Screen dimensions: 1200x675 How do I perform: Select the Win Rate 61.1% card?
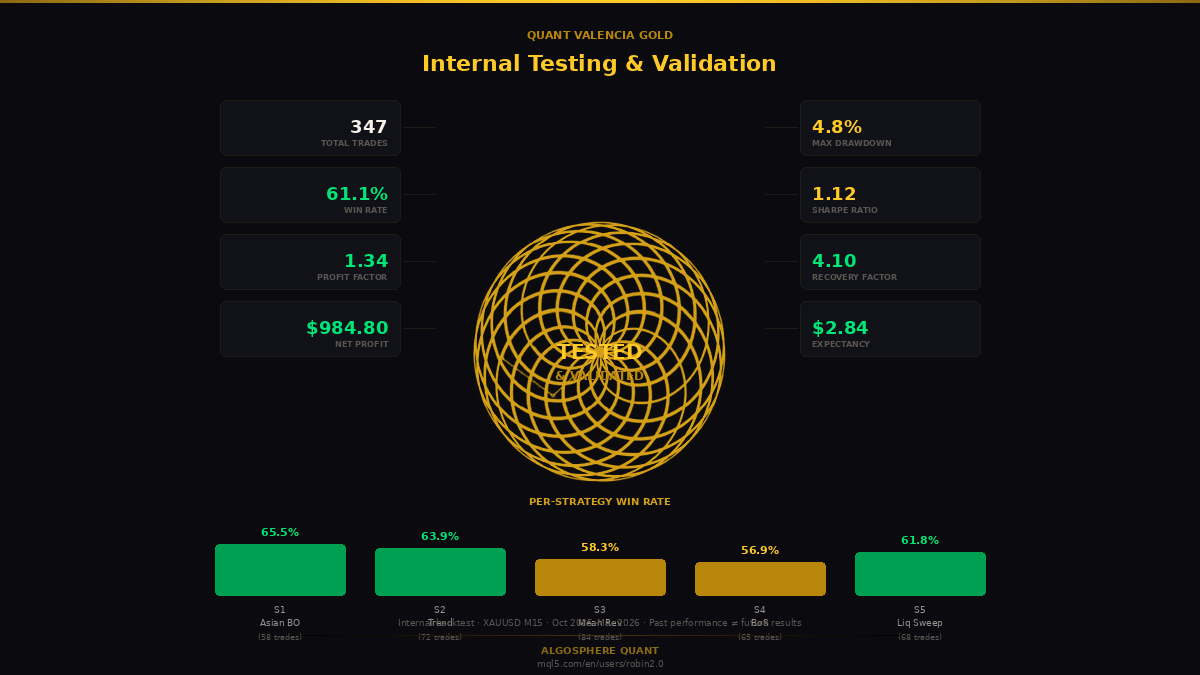tap(310, 195)
